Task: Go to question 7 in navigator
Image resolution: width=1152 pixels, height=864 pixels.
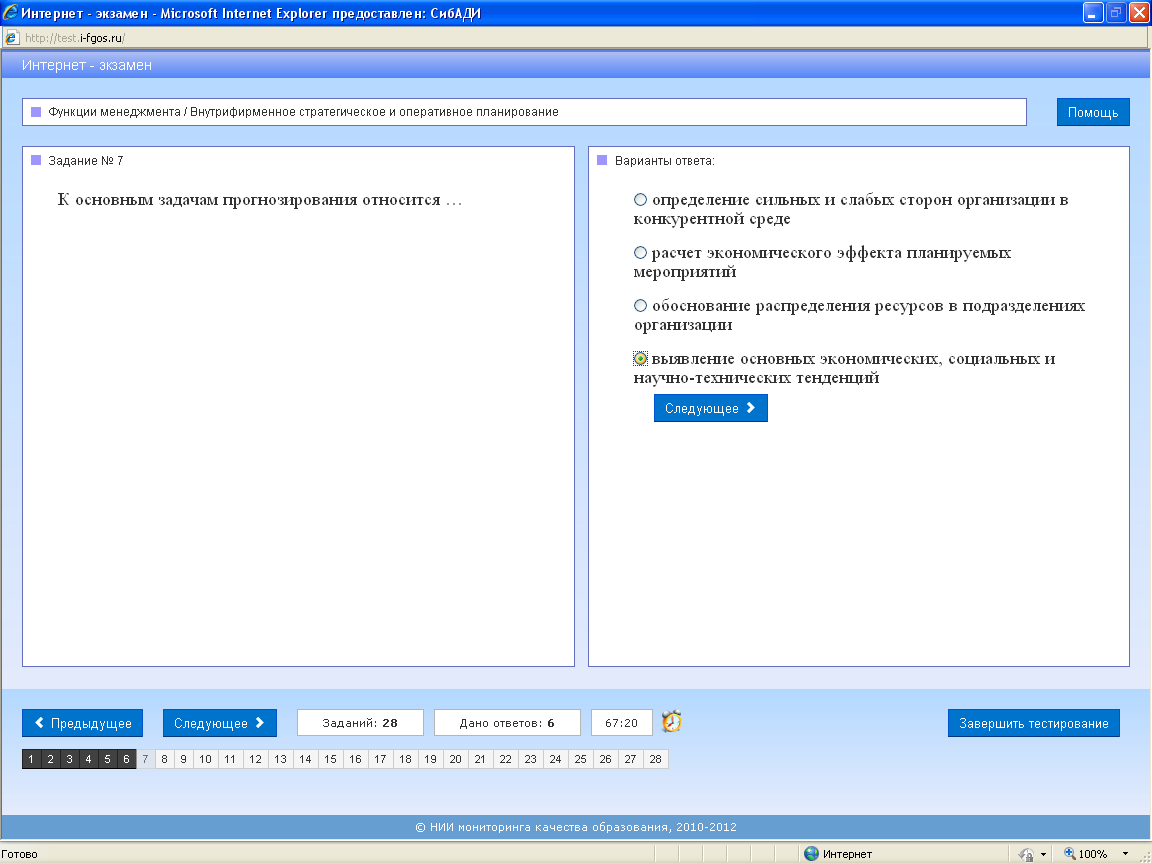Action: pyautogui.click(x=145, y=759)
